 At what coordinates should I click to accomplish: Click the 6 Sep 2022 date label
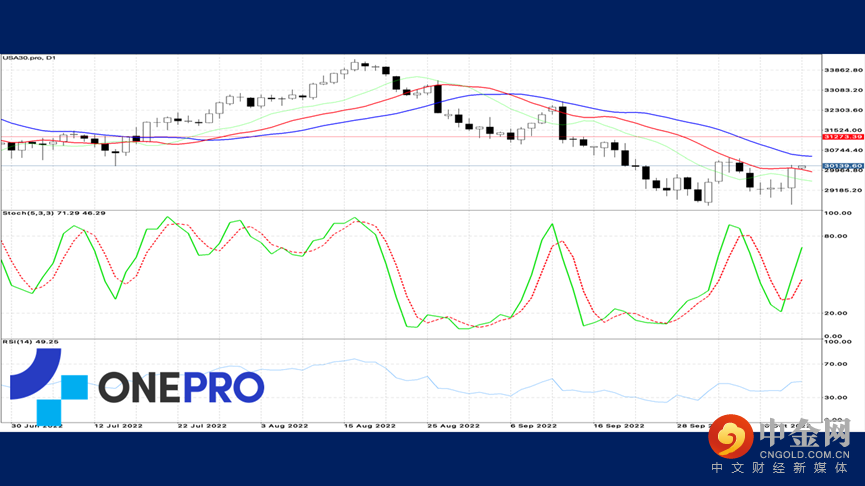pyautogui.click(x=533, y=426)
